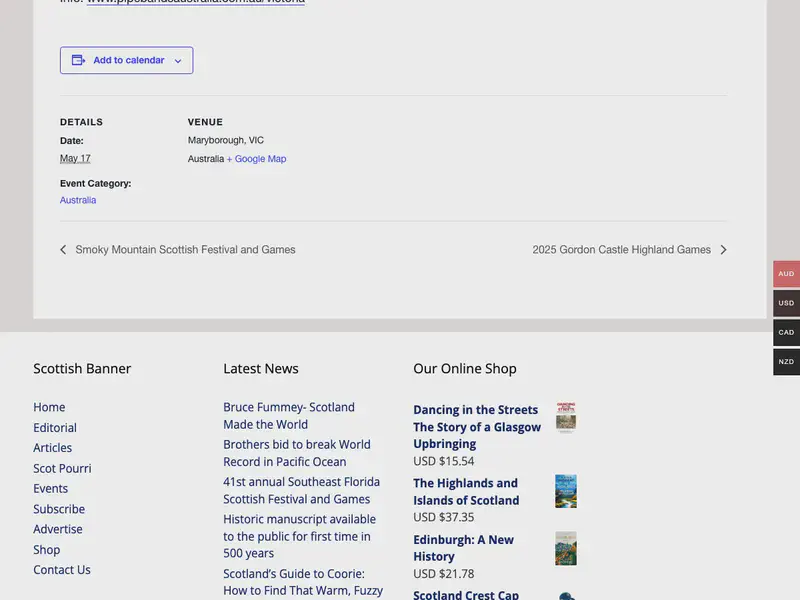Viewport: 800px width, 600px height.
Task: Click Dancing in the Streets book cover thumbnail
Action: tap(566, 417)
